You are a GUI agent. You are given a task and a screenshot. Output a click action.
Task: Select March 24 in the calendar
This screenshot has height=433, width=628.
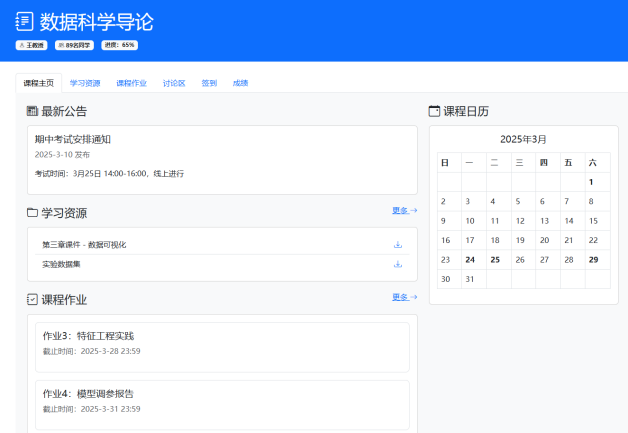[474, 260]
